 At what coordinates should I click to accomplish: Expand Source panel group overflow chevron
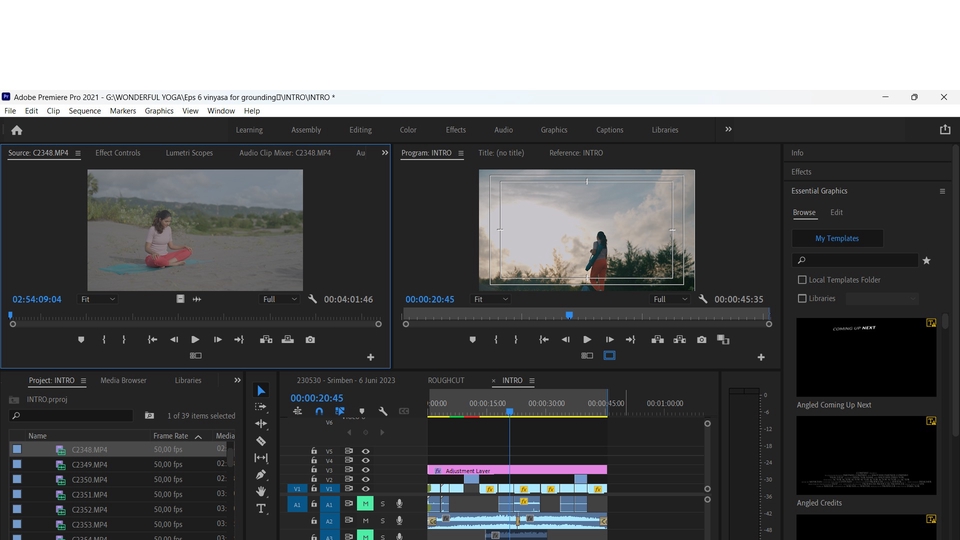click(x=384, y=152)
